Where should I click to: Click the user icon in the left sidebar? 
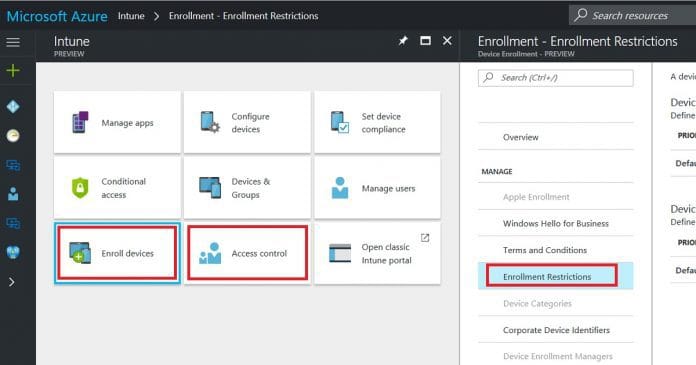[x=13, y=194]
